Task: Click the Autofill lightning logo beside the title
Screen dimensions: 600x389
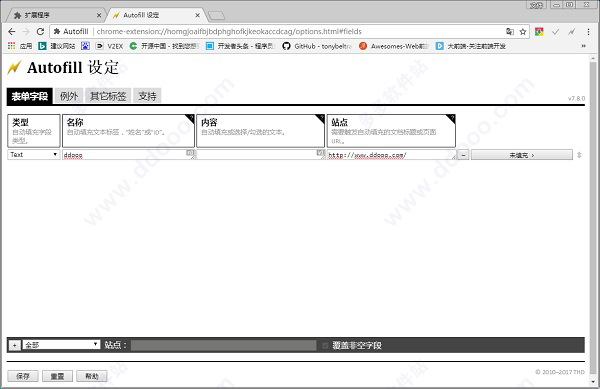Action: [x=14, y=68]
